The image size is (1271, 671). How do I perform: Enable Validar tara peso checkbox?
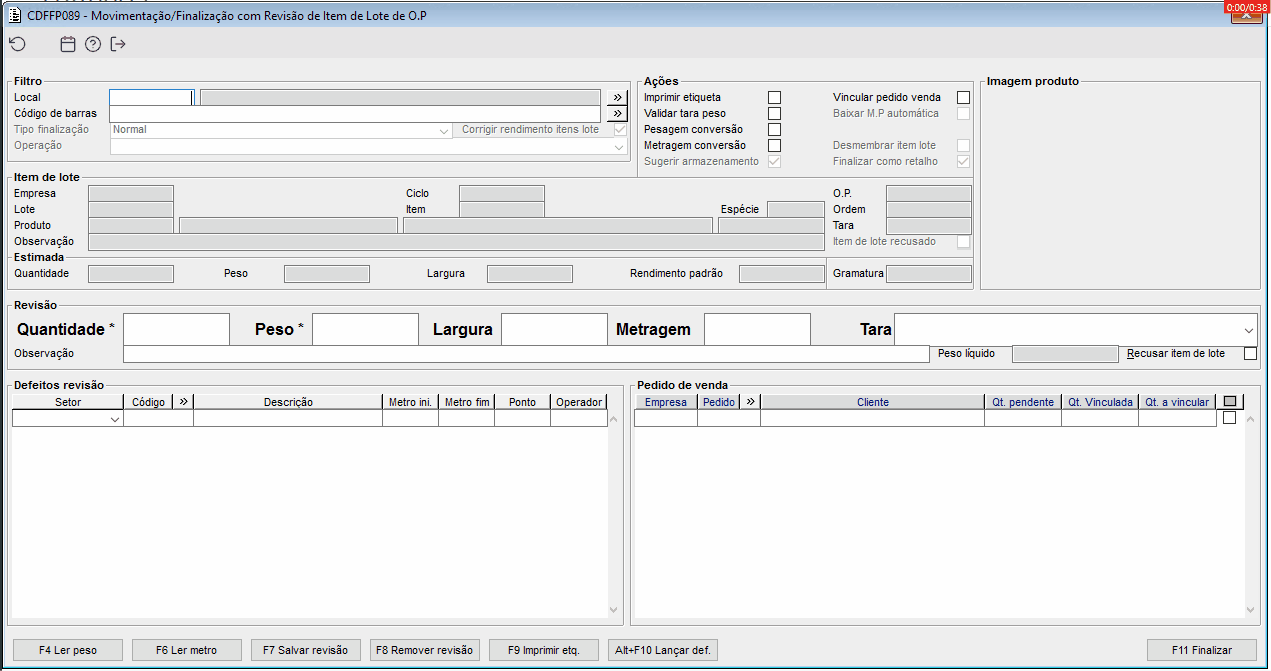[x=774, y=113]
